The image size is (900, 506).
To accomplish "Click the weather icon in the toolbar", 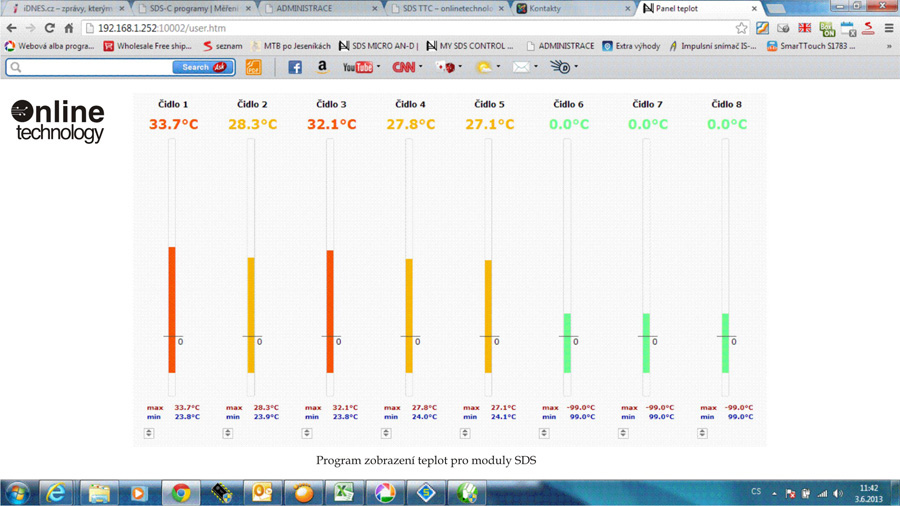I will [x=483, y=67].
